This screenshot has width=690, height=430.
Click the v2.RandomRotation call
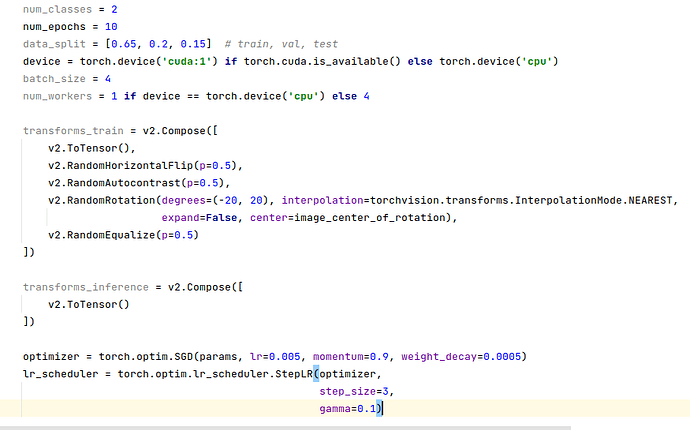104,200
